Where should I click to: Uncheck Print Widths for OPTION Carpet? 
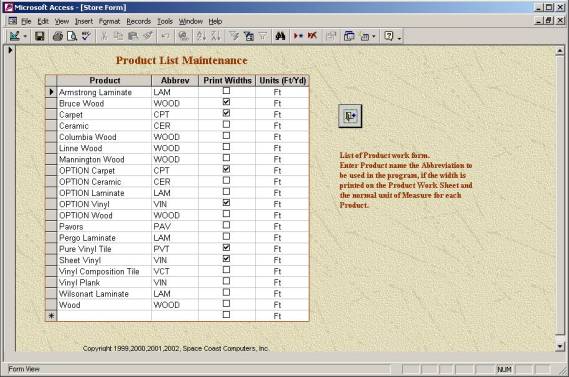[x=226, y=169]
